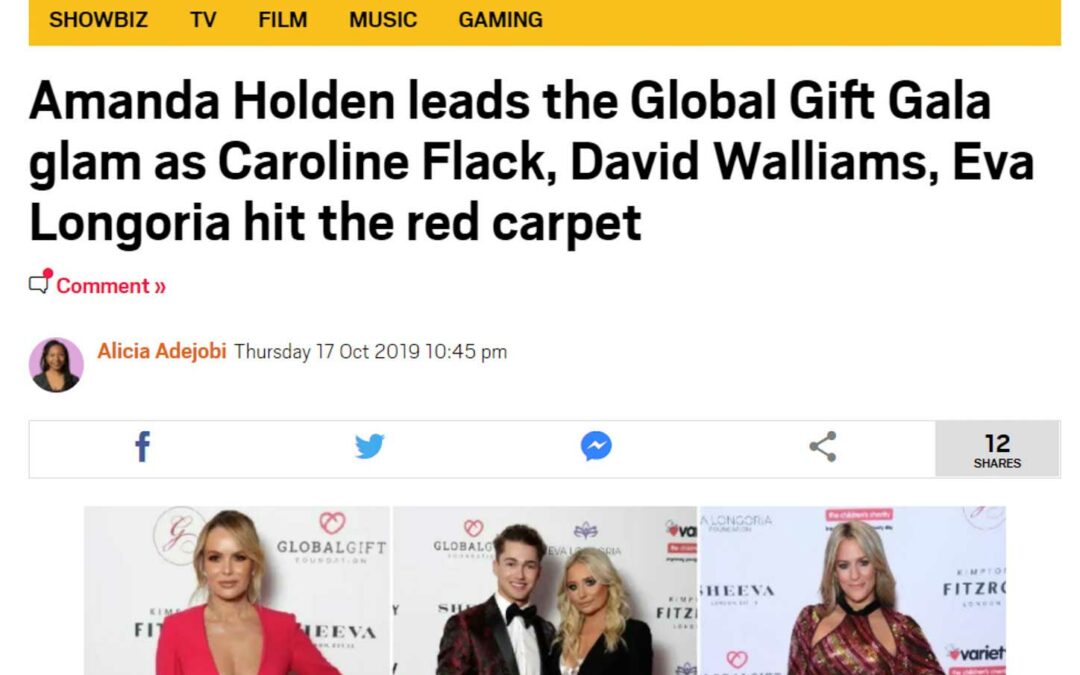Open the red dress photo

(237, 591)
